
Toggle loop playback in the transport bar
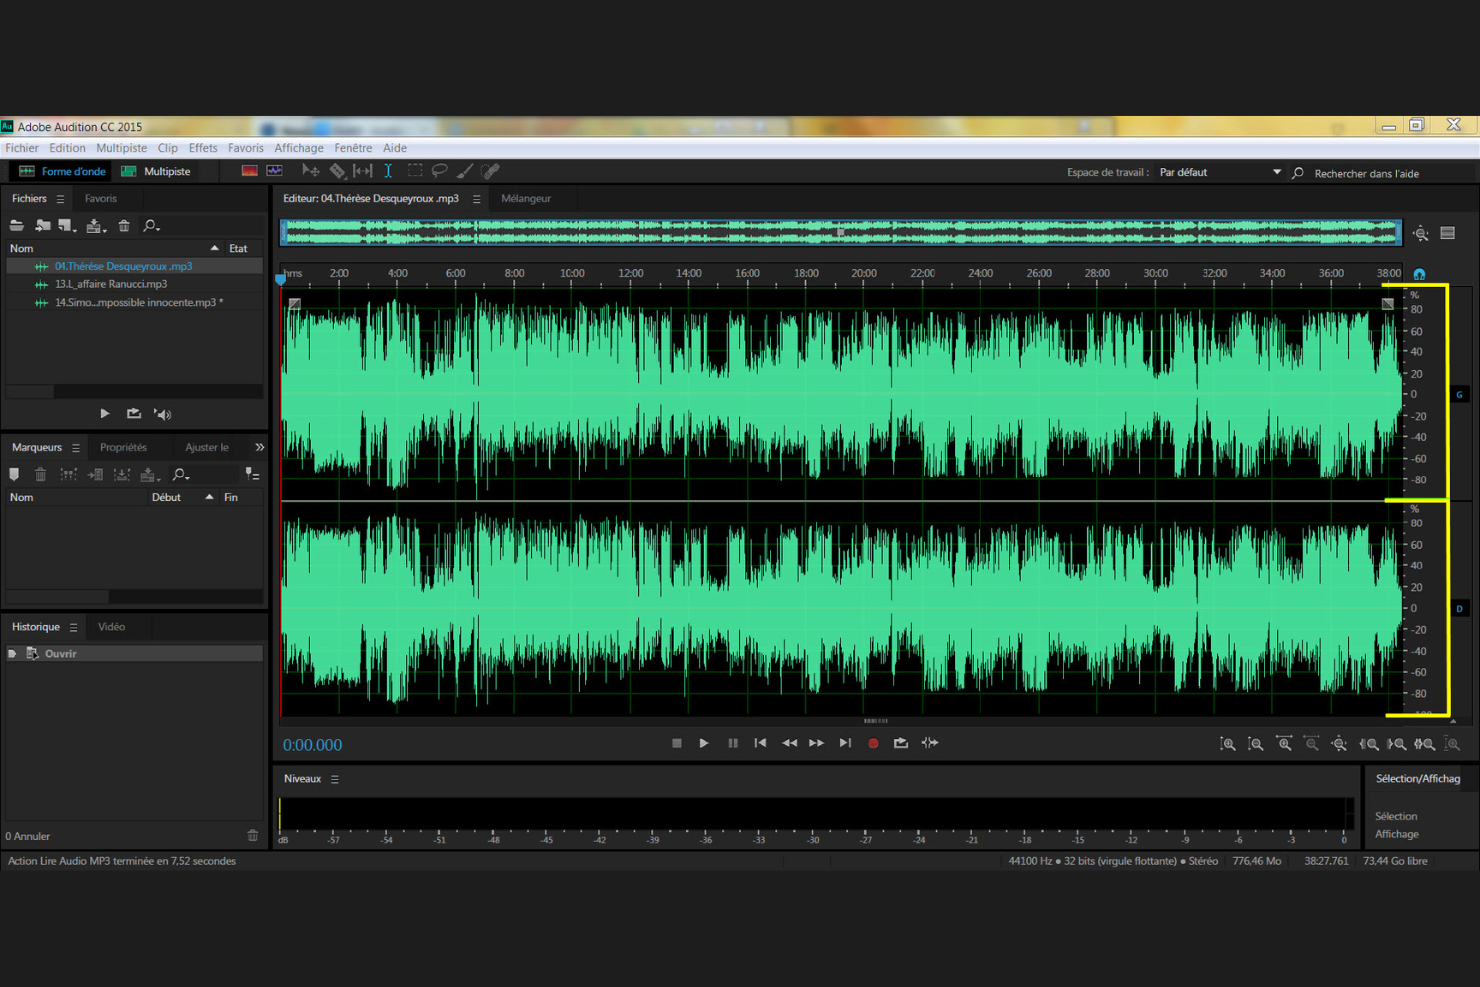pyautogui.click(x=900, y=743)
